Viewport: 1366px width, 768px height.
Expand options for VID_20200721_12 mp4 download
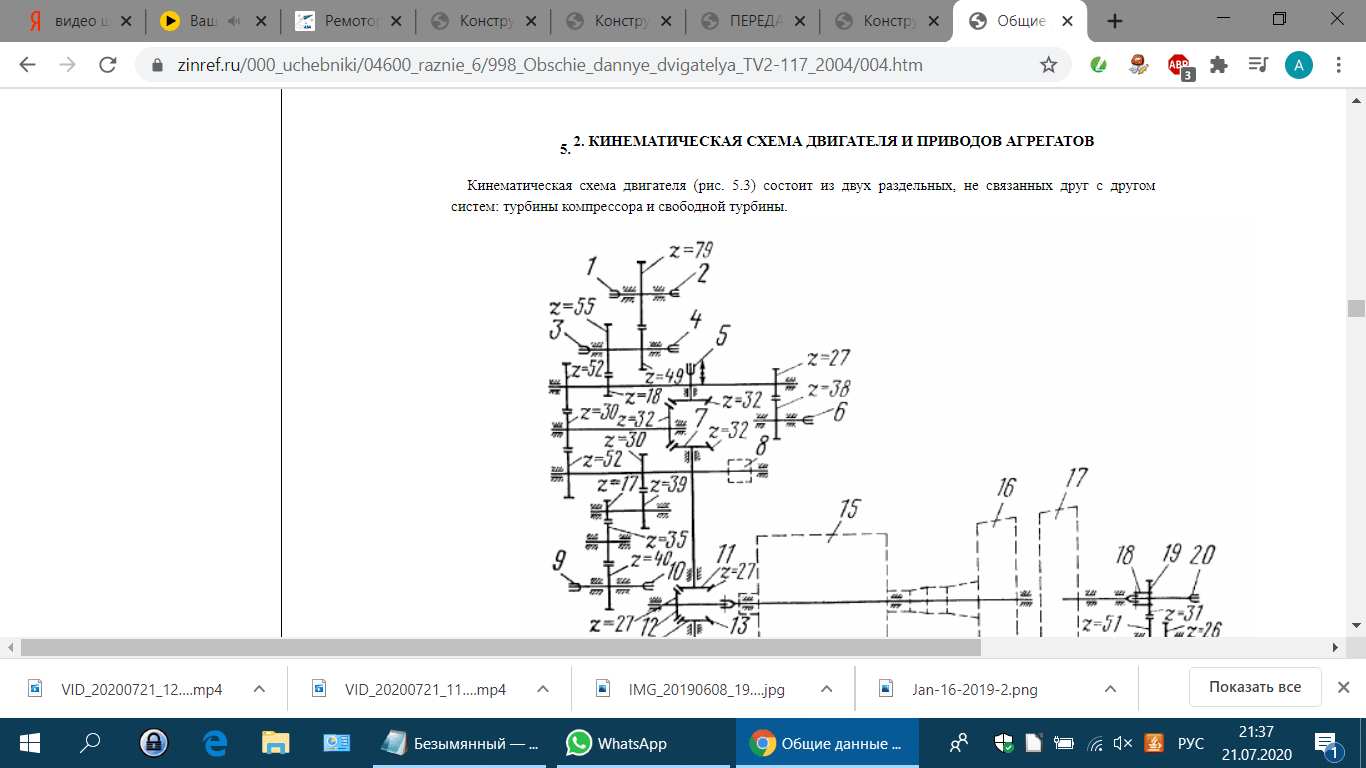coord(259,688)
